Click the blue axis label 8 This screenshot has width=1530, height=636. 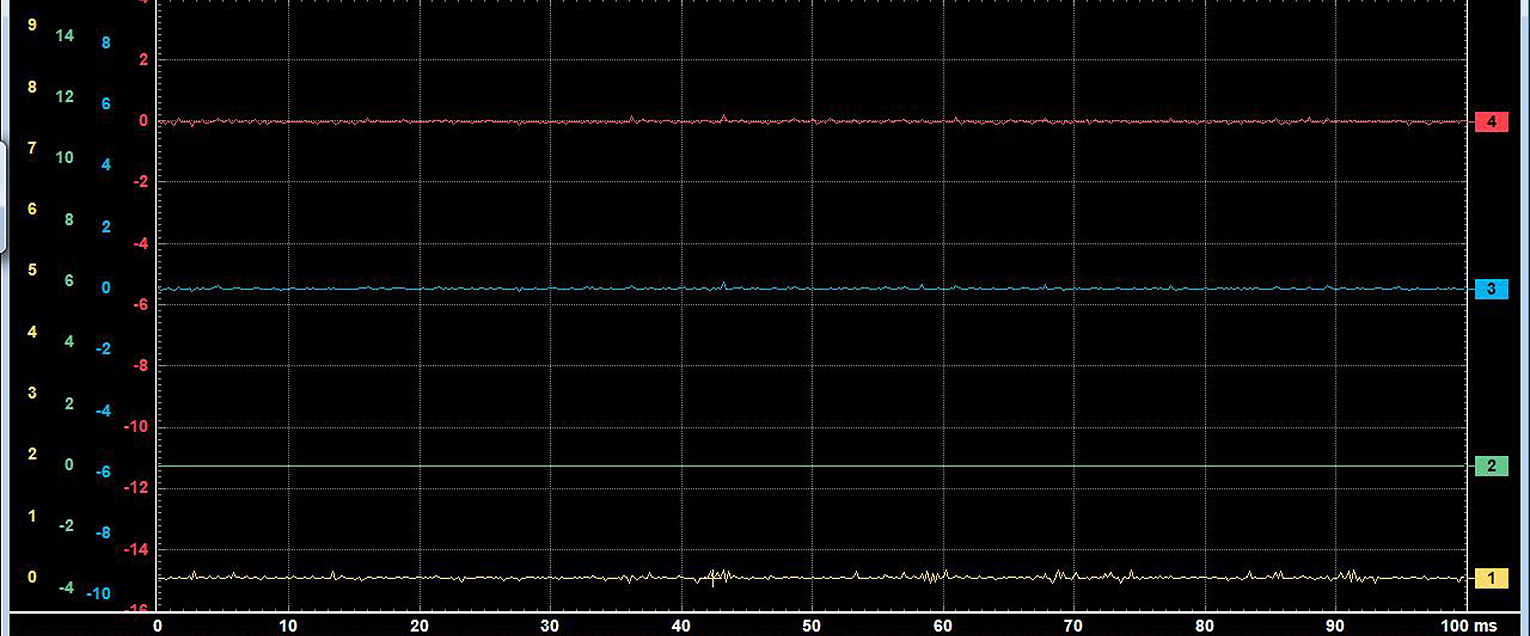point(105,43)
